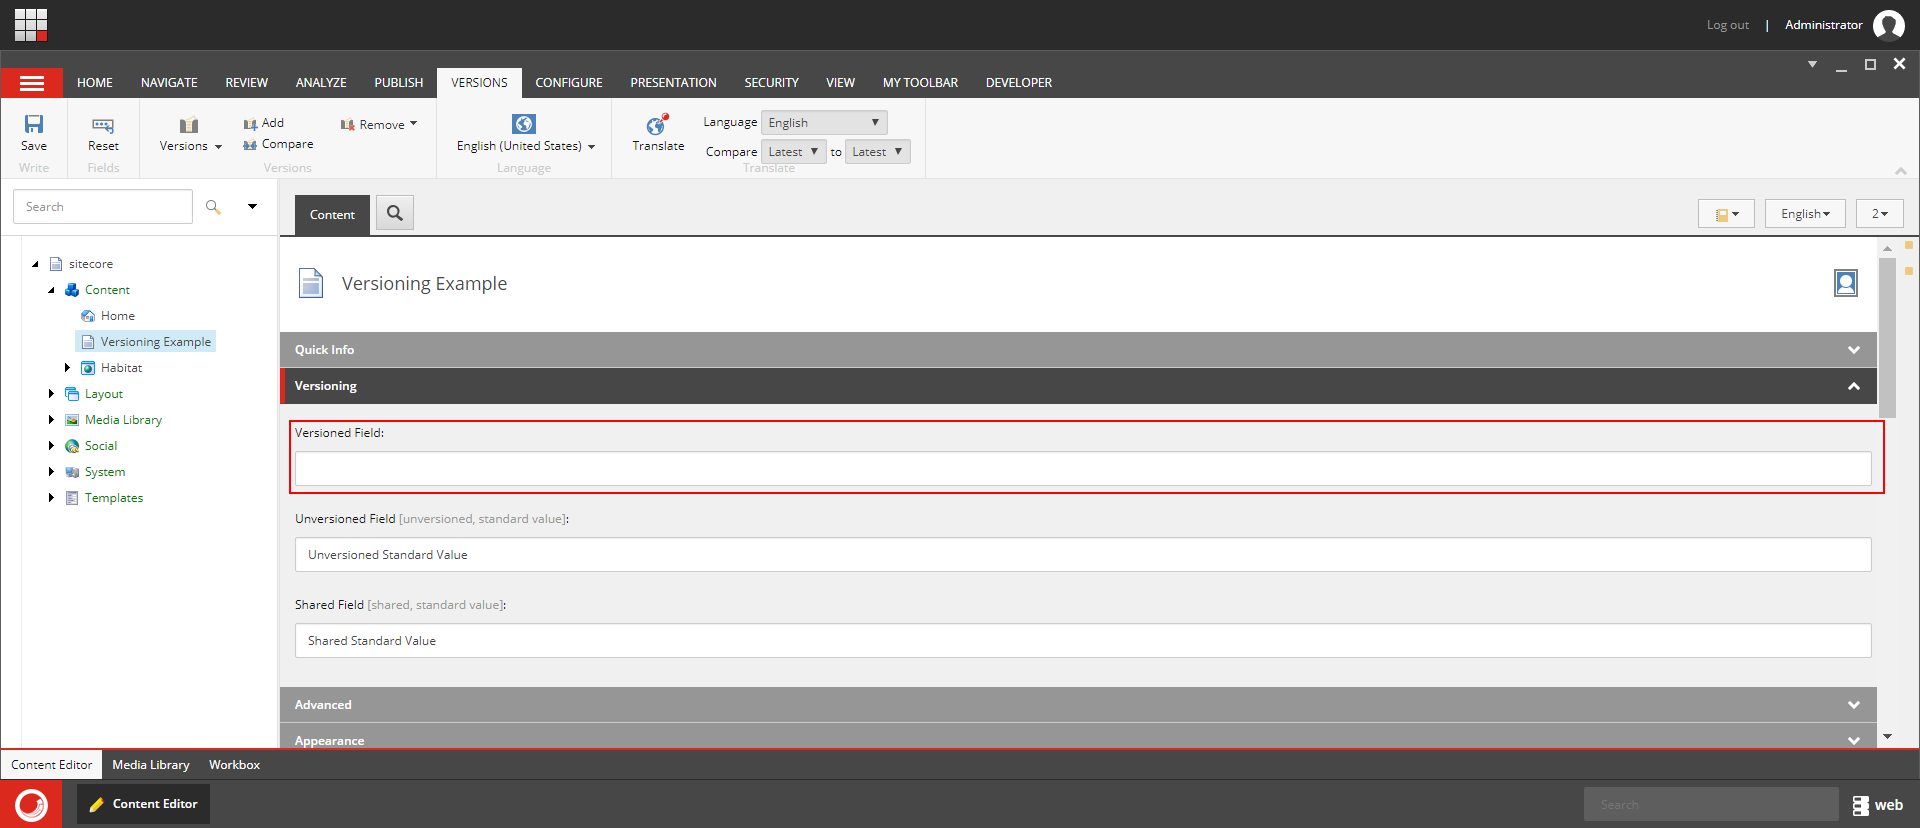
Task: Click the Shared Field text input
Action: tap(1083, 641)
